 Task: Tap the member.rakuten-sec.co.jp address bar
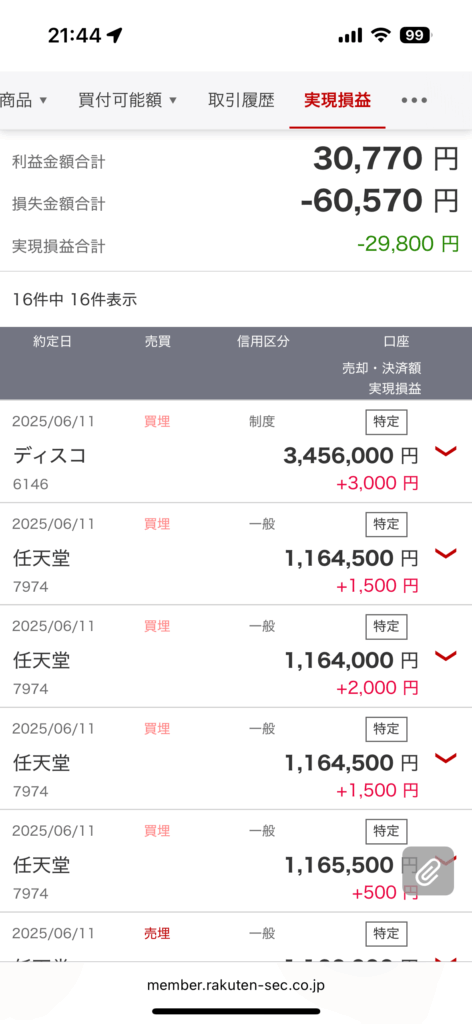pos(236,985)
